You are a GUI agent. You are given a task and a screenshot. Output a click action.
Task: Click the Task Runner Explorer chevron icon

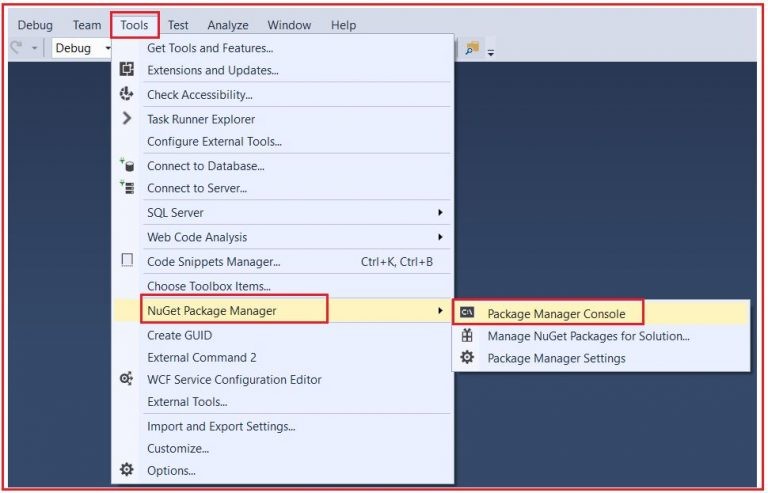(x=127, y=118)
